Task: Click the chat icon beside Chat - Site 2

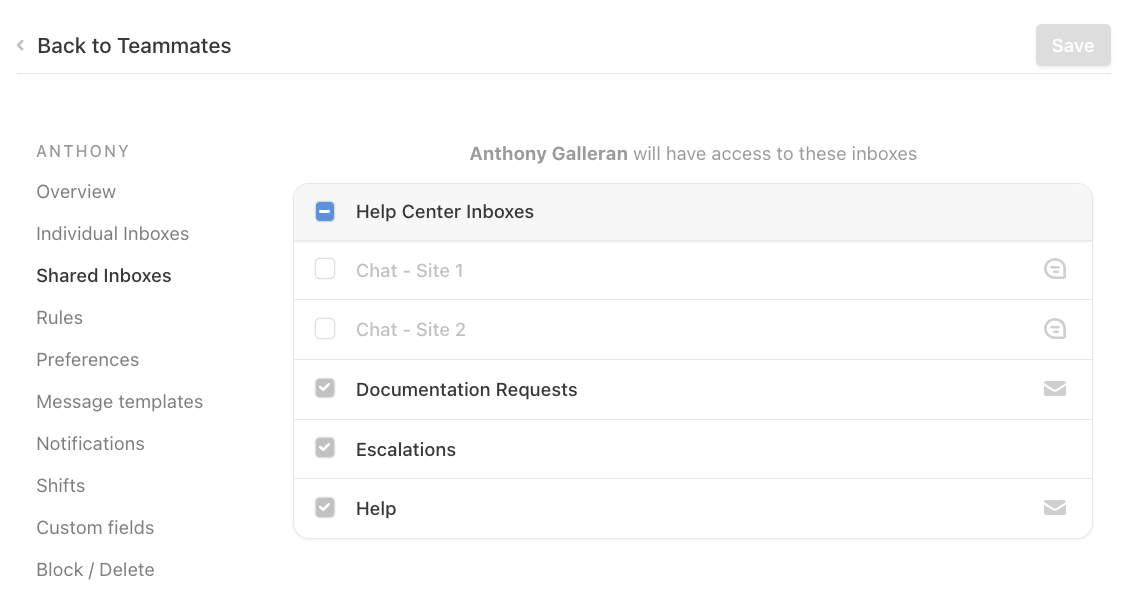Action: coord(1055,329)
